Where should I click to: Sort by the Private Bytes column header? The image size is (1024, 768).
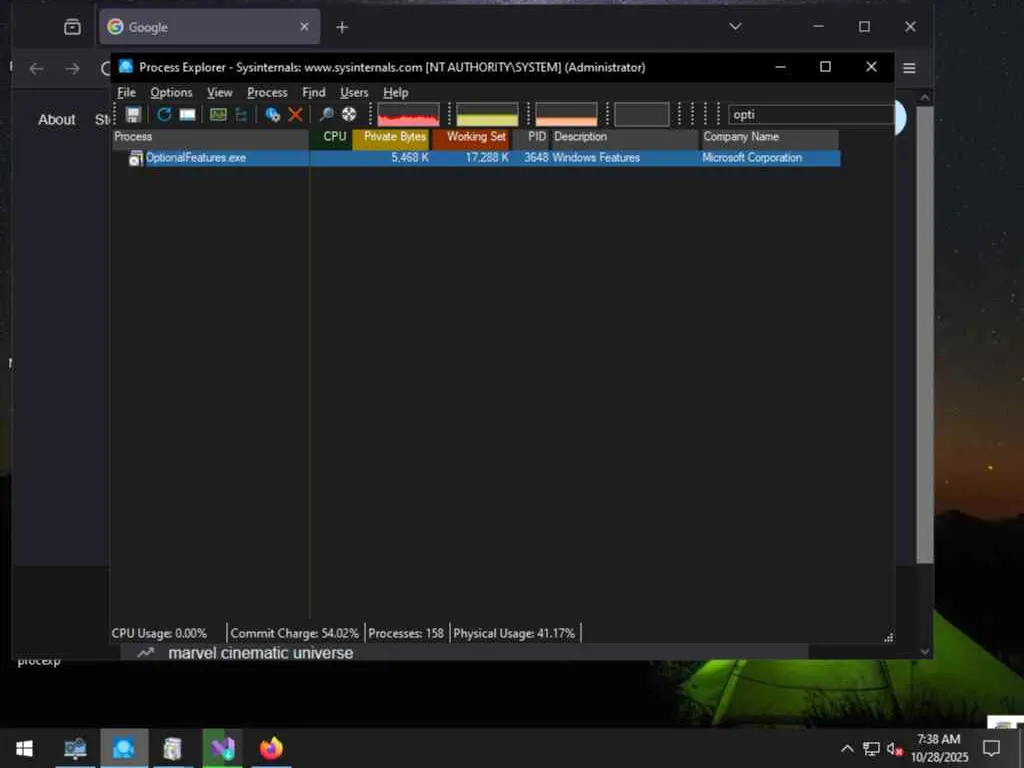[x=391, y=137]
